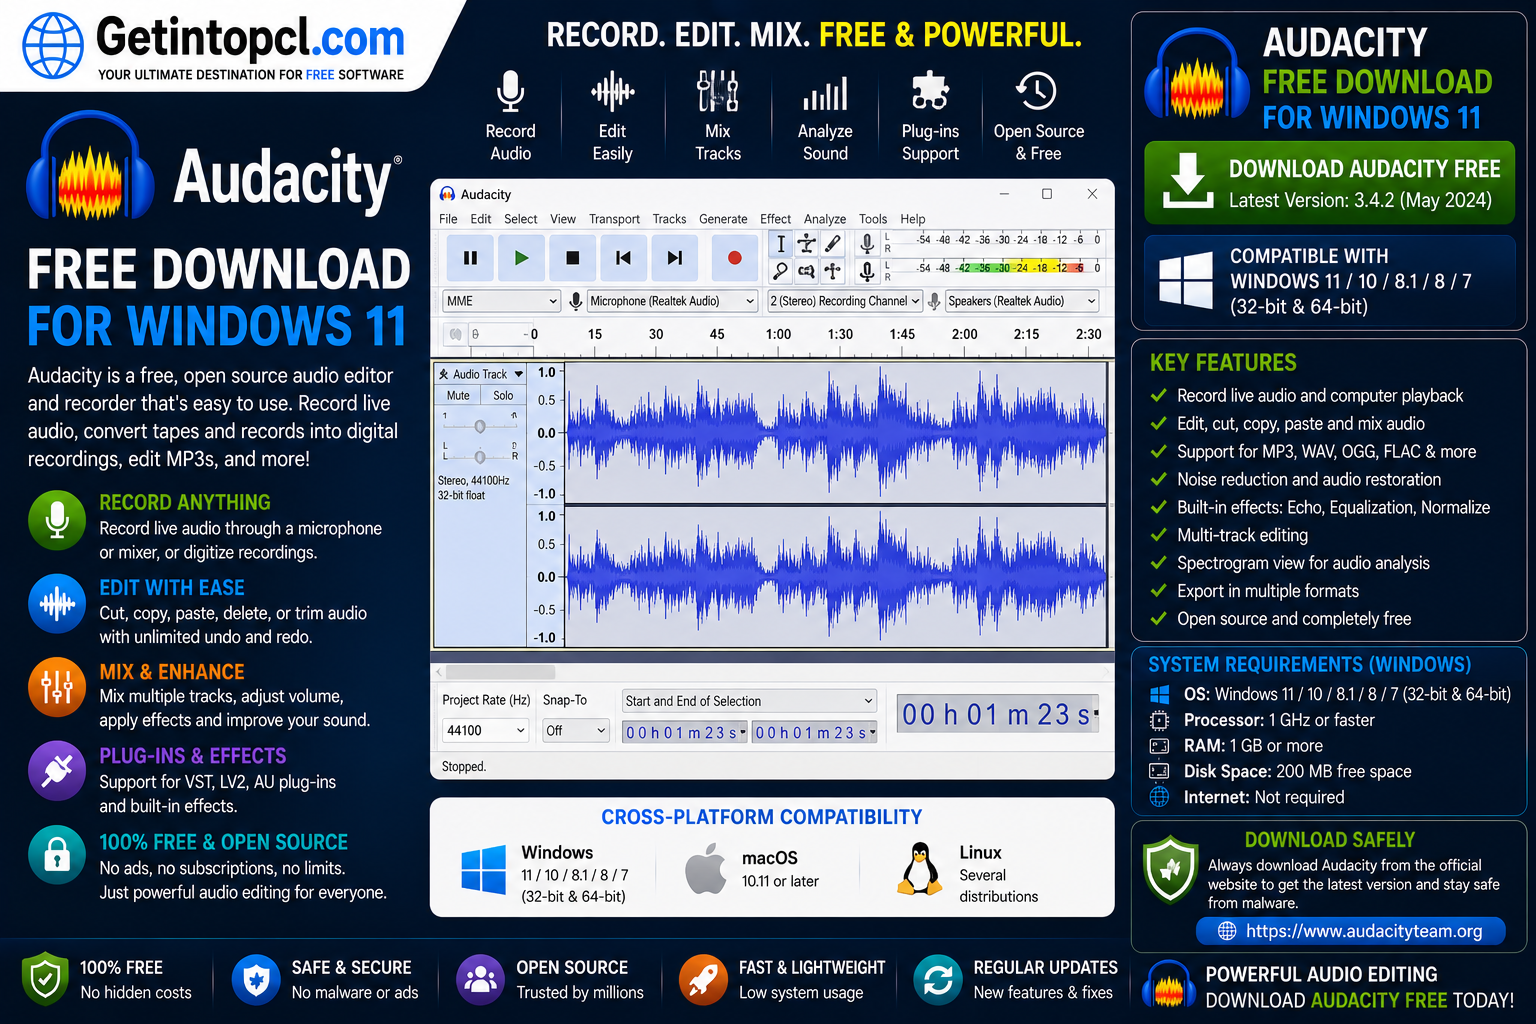Stop the audio with the Stop button

[x=572, y=258]
